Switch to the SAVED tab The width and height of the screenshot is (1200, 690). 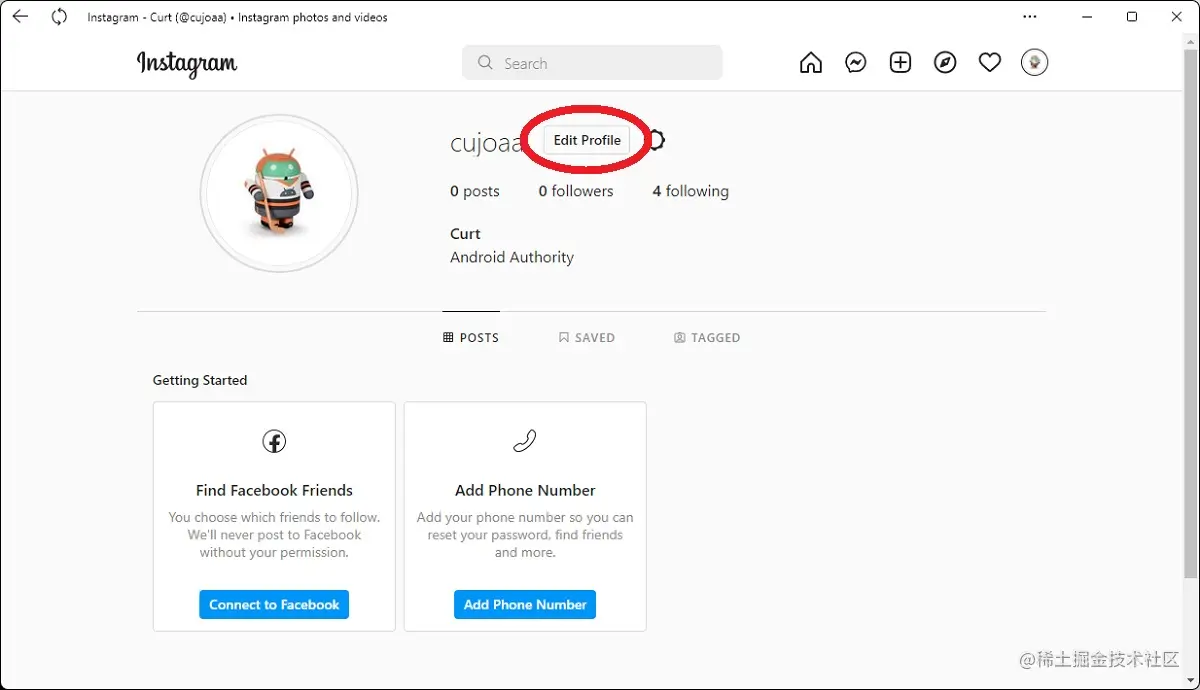587,338
